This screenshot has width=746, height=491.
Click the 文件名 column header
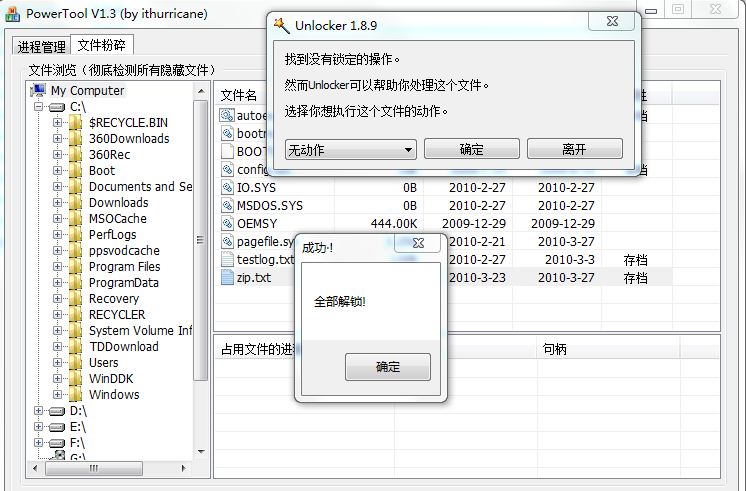point(239,96)
